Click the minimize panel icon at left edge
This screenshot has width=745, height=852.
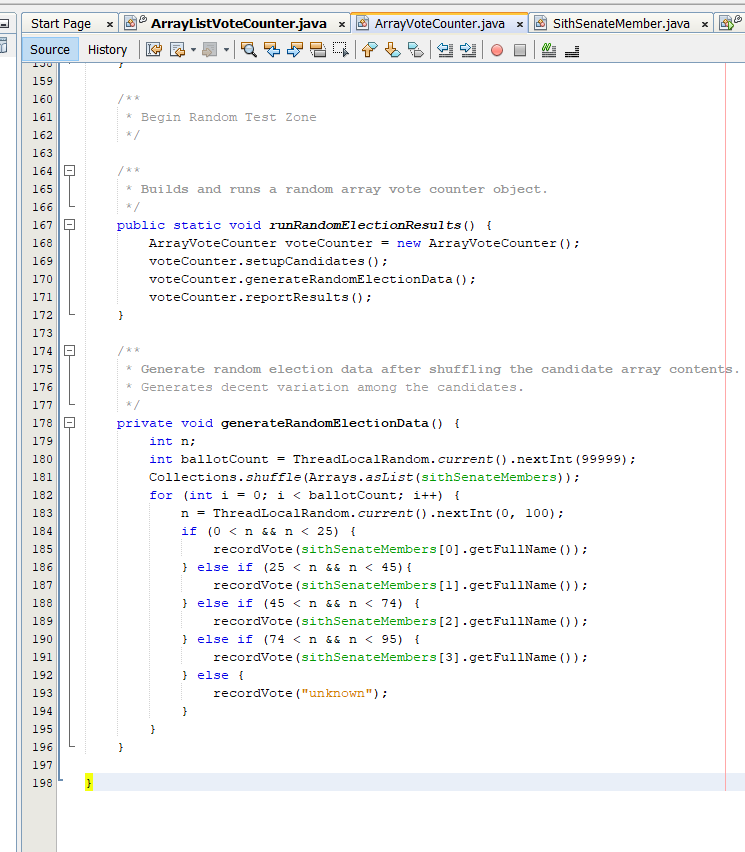pos(4,24)
